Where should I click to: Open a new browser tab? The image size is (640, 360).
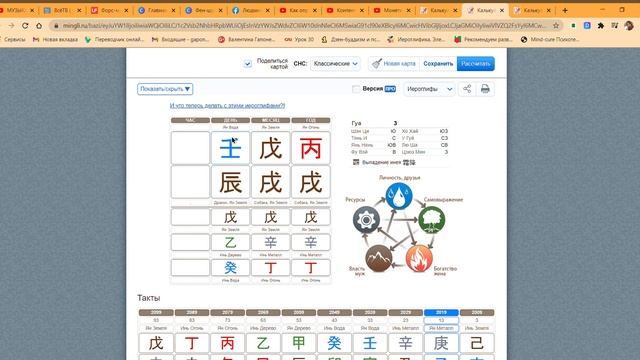565,10
